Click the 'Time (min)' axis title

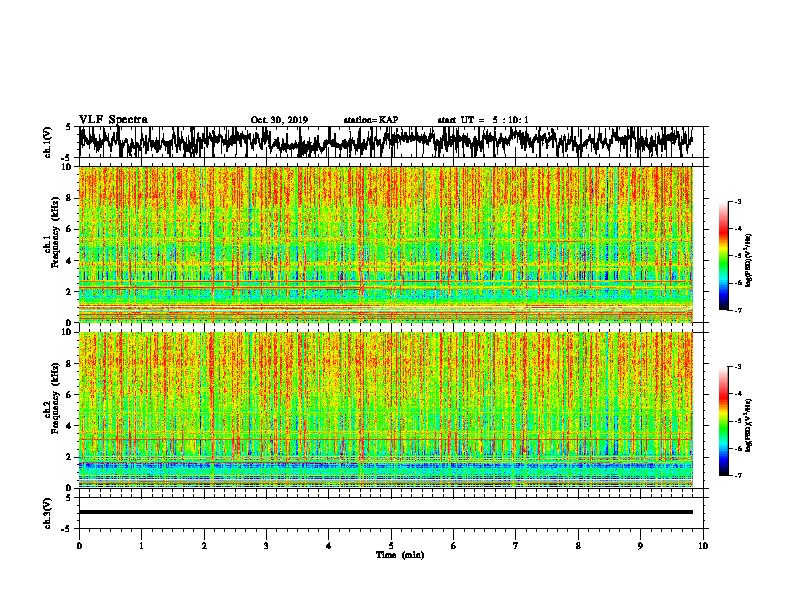click(400, 555)
